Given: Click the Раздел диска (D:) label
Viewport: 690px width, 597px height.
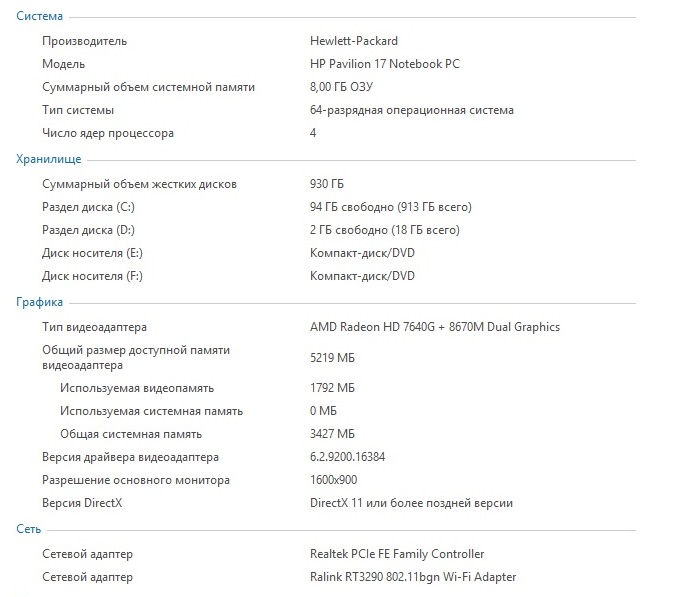Looking at the screenshot, I should [x=88, y=230].
